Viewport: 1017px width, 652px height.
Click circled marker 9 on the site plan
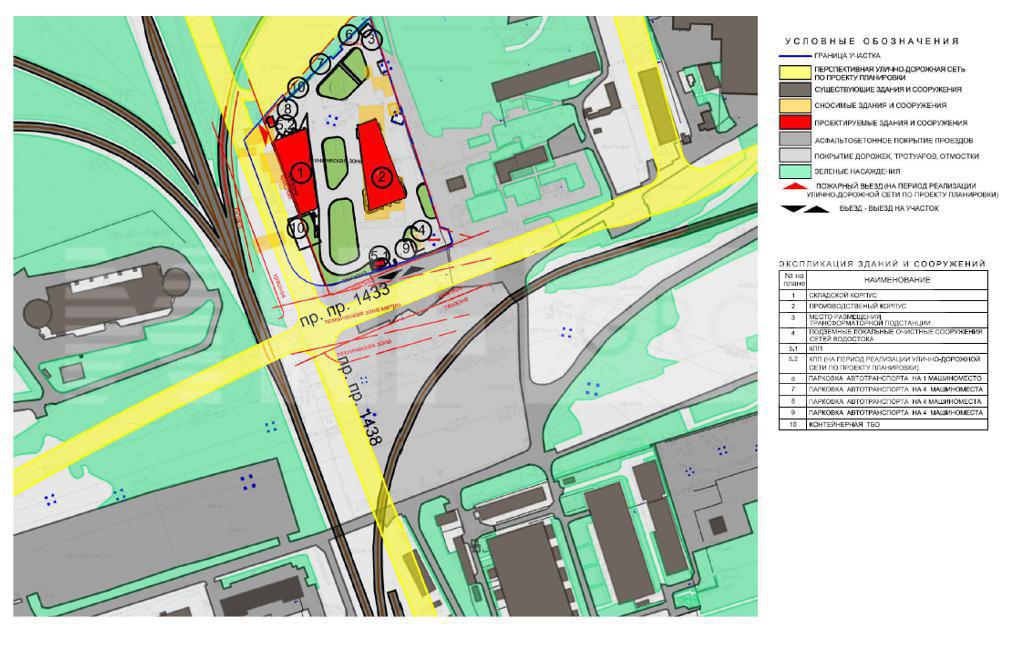407,247
